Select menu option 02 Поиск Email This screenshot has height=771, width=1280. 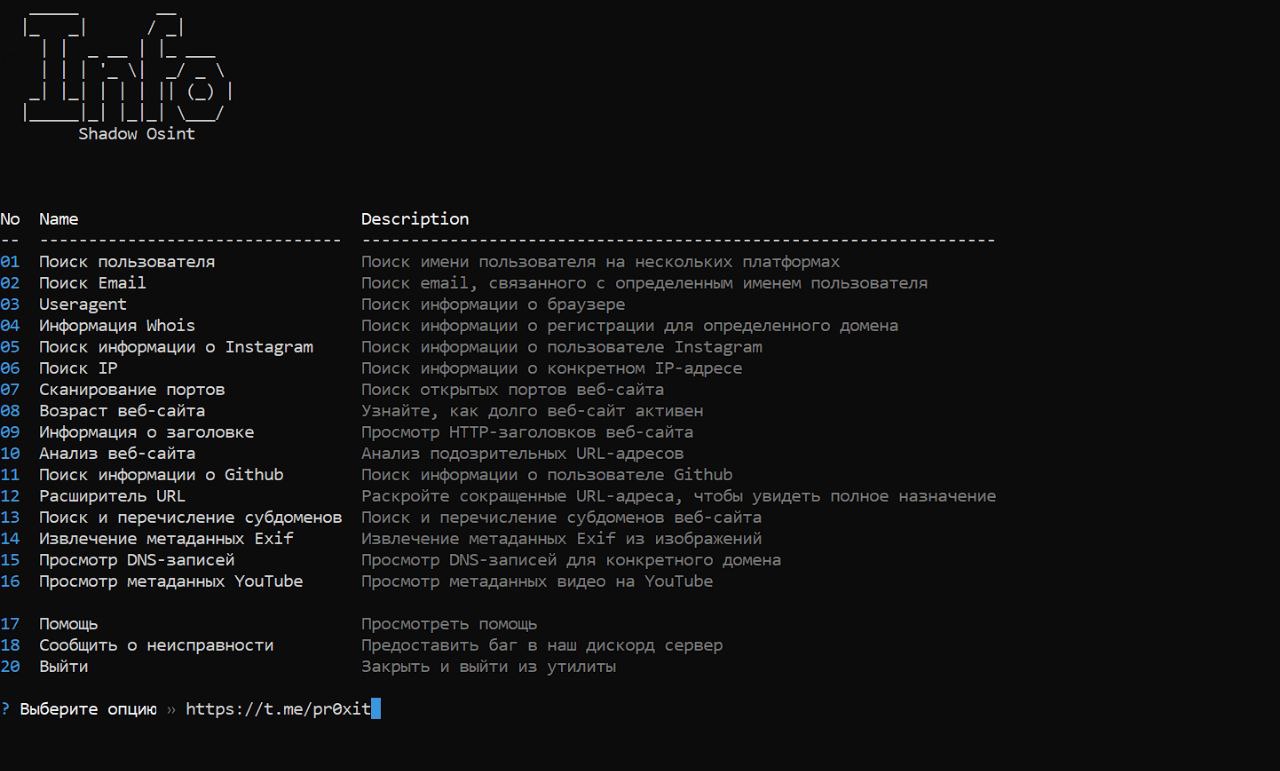92,283
